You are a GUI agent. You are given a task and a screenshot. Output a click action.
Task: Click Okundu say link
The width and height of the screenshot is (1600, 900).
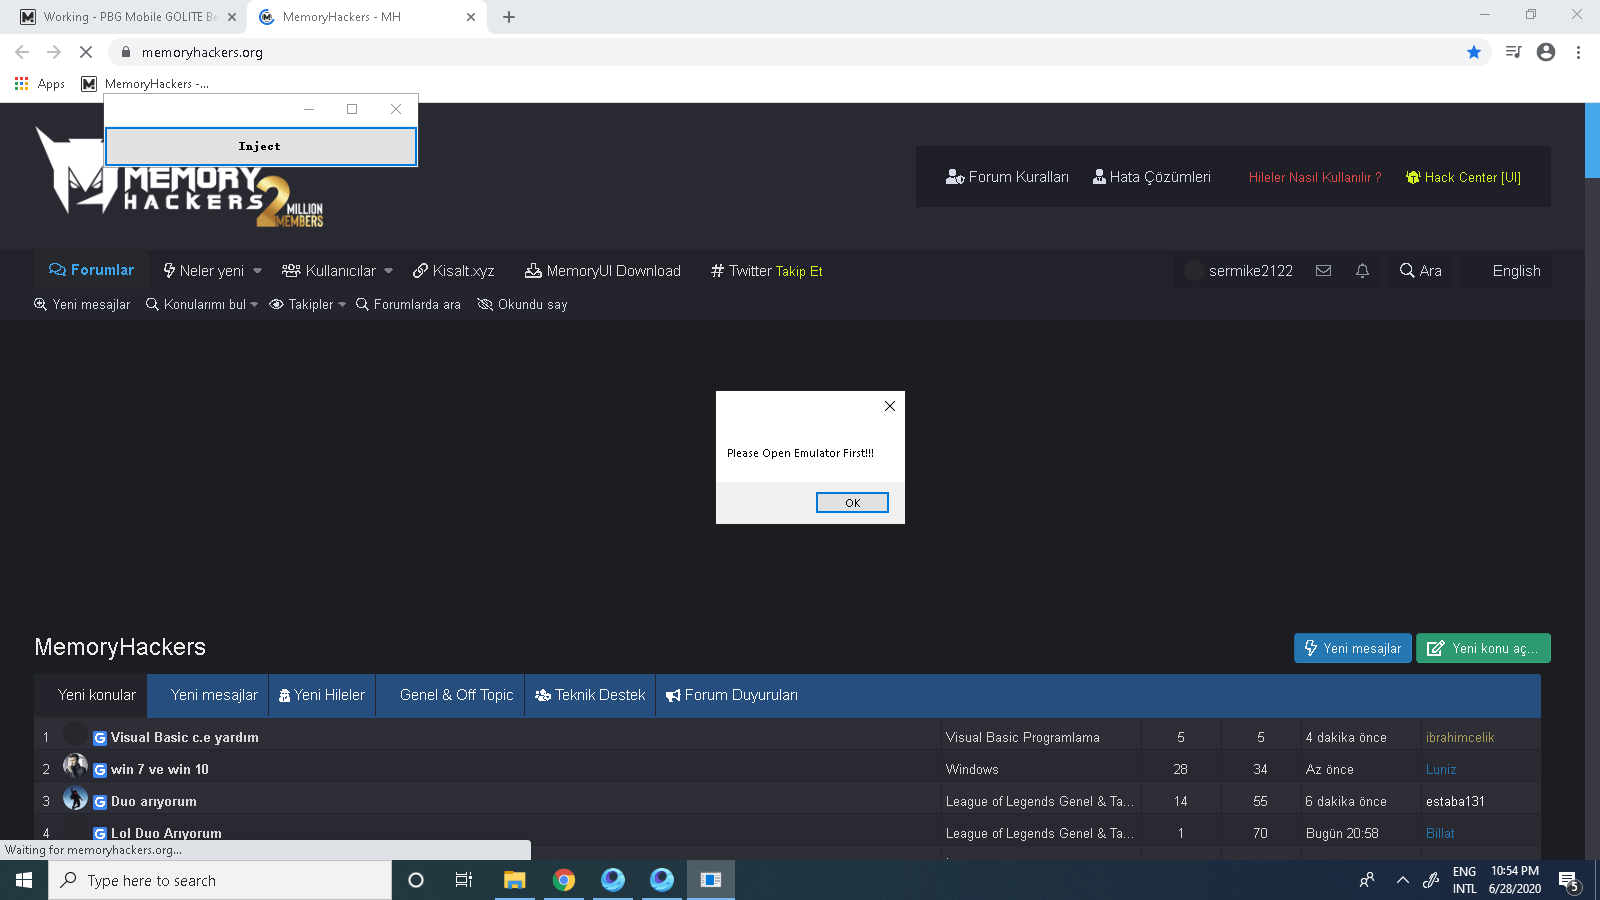[522, 305]
